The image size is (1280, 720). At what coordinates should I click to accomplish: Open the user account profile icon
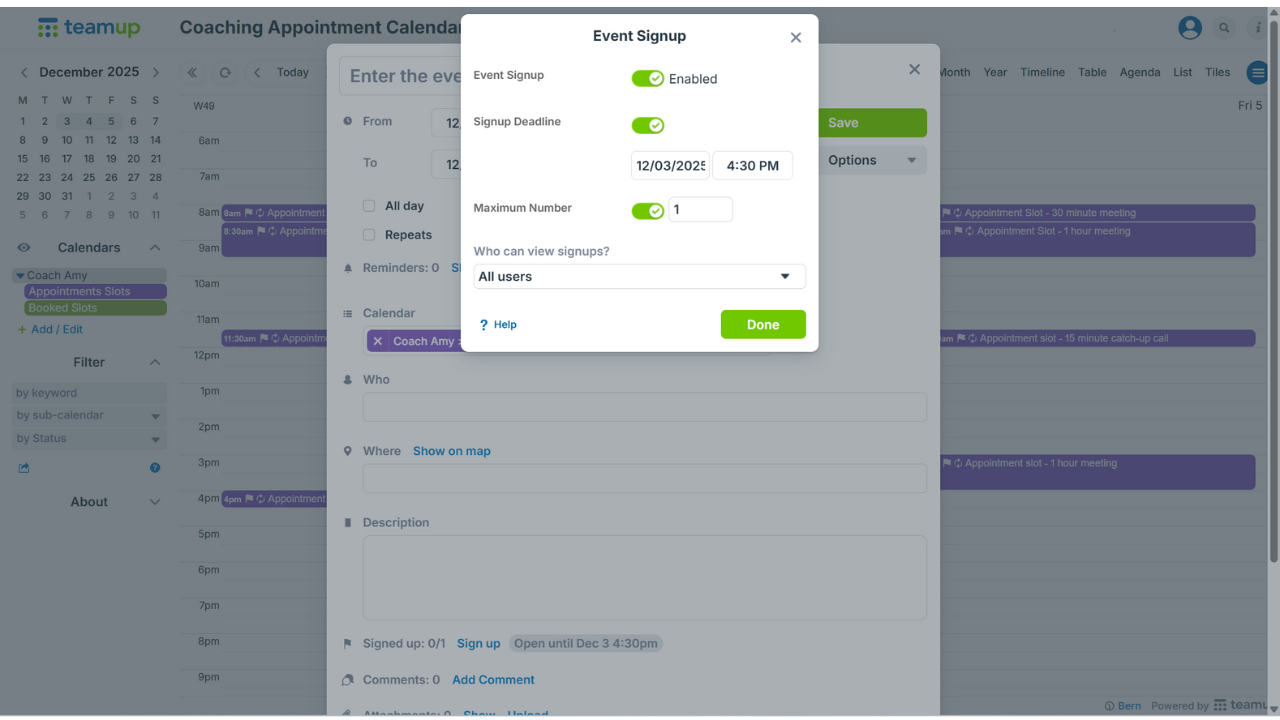tap(1189, 28)
